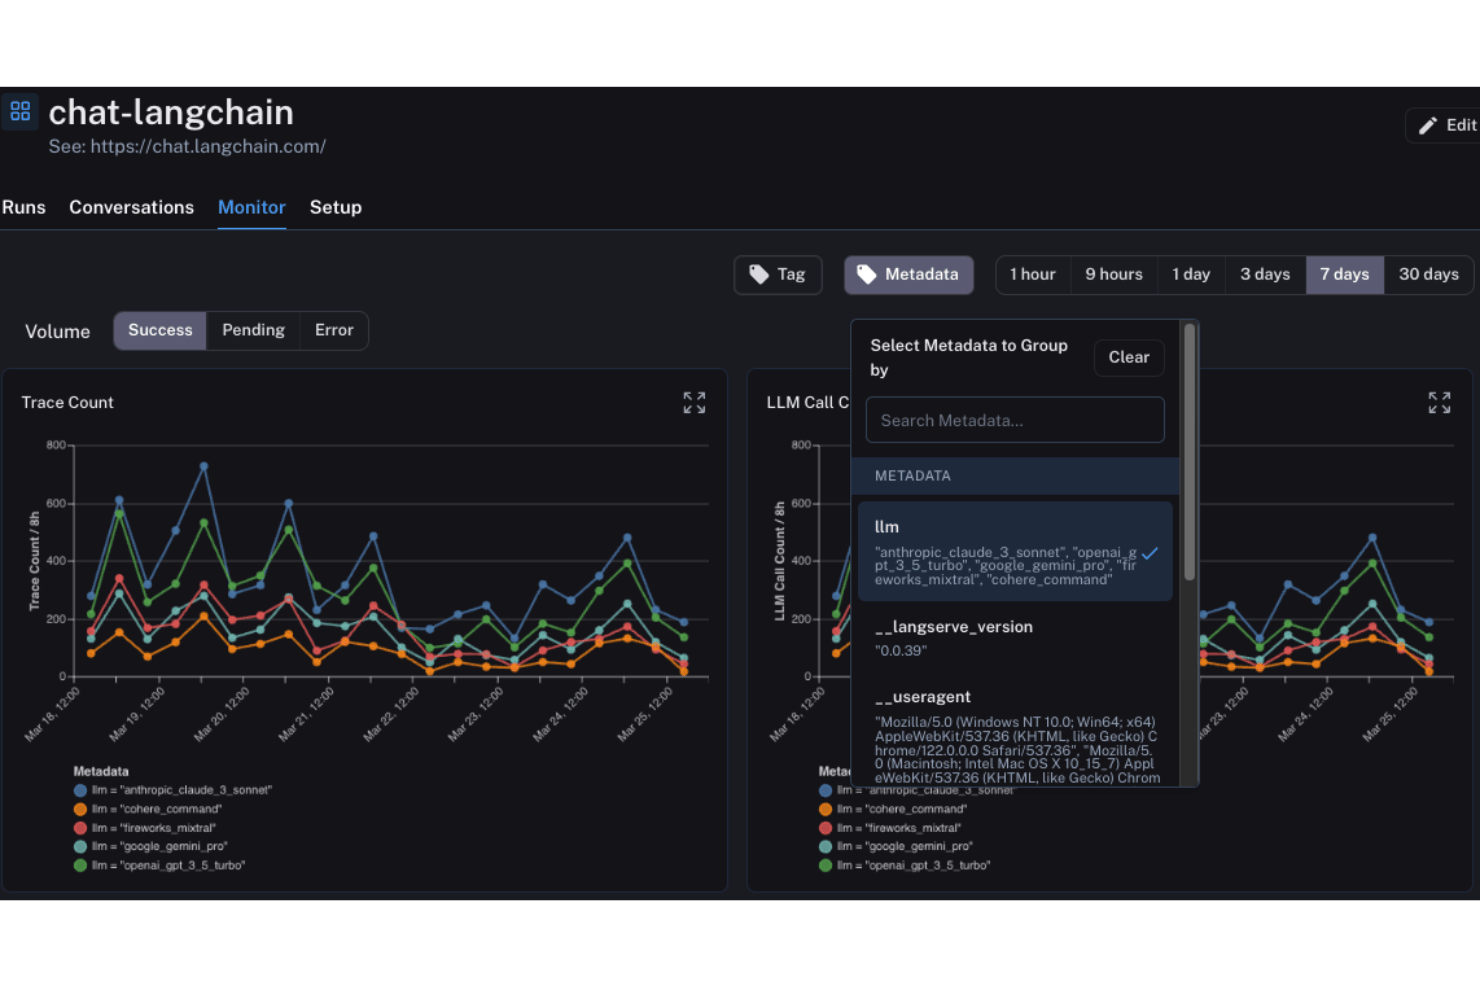Click the metadata dropdown scrollbar

[1189, 452]
